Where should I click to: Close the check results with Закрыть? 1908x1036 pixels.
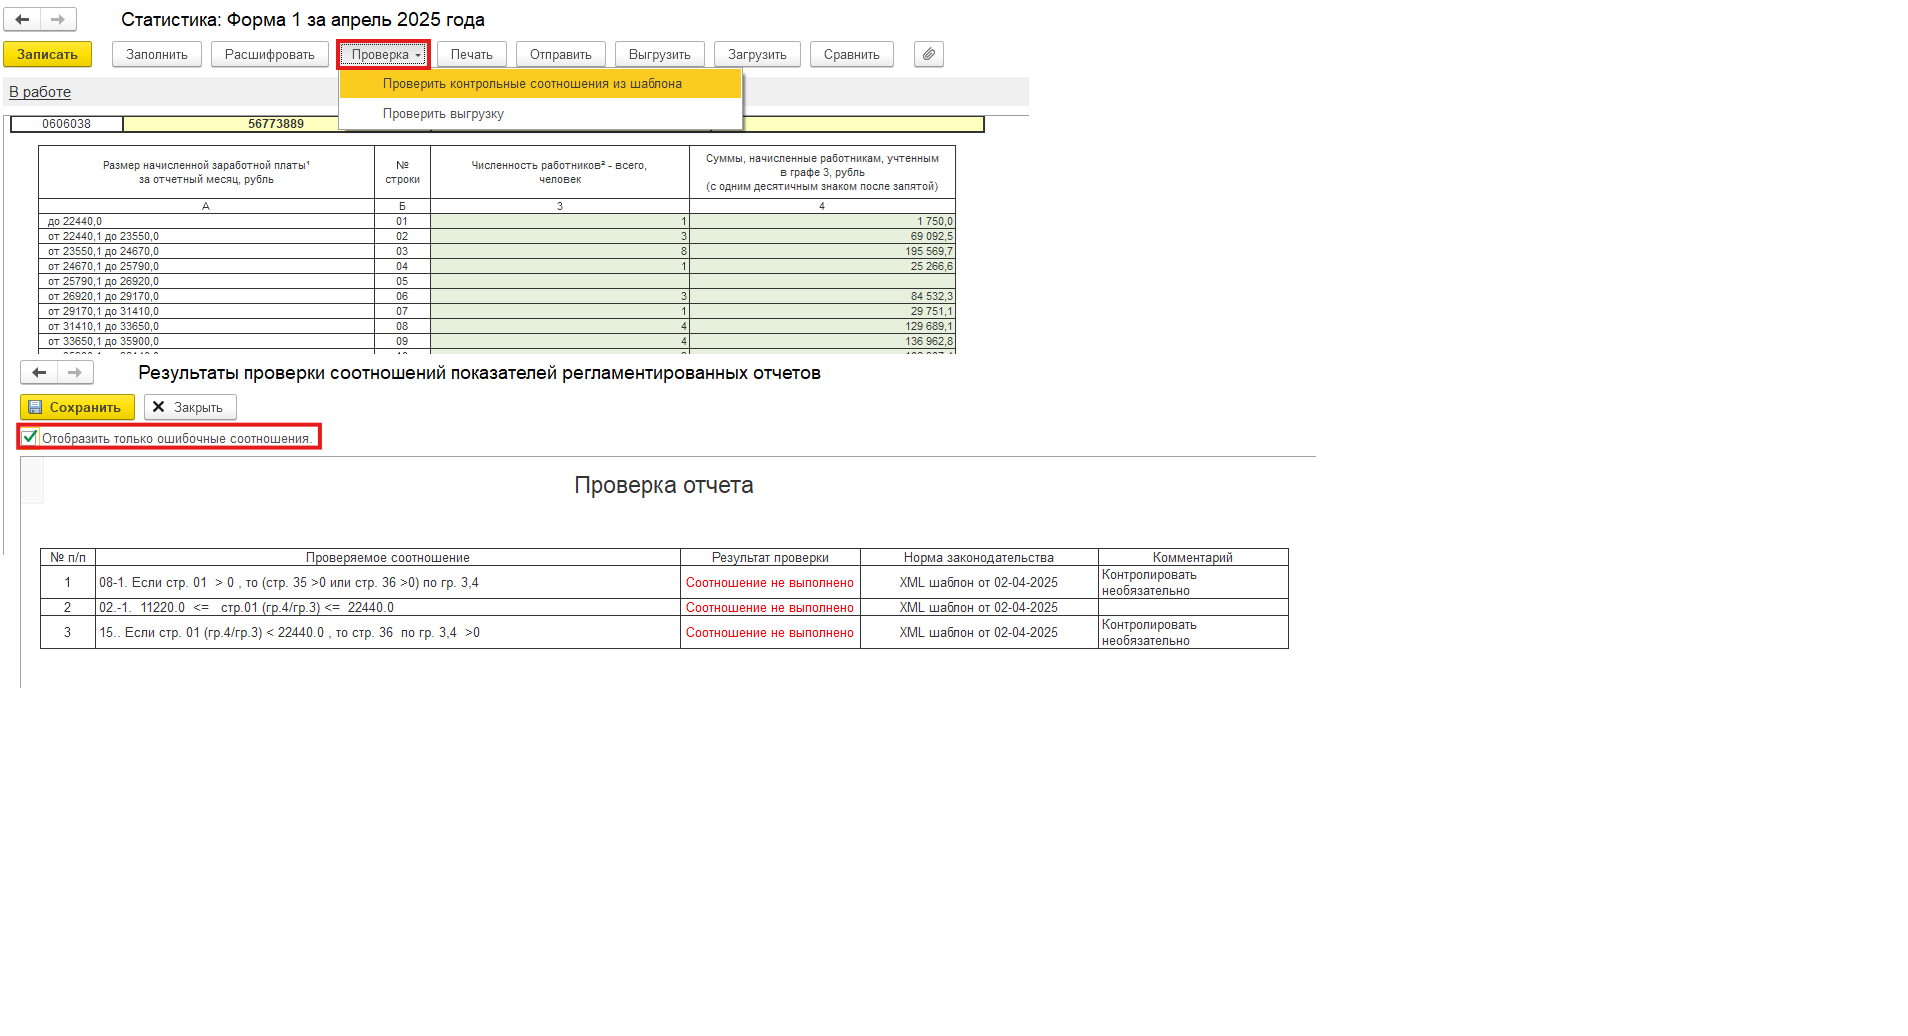coord(190,407)
